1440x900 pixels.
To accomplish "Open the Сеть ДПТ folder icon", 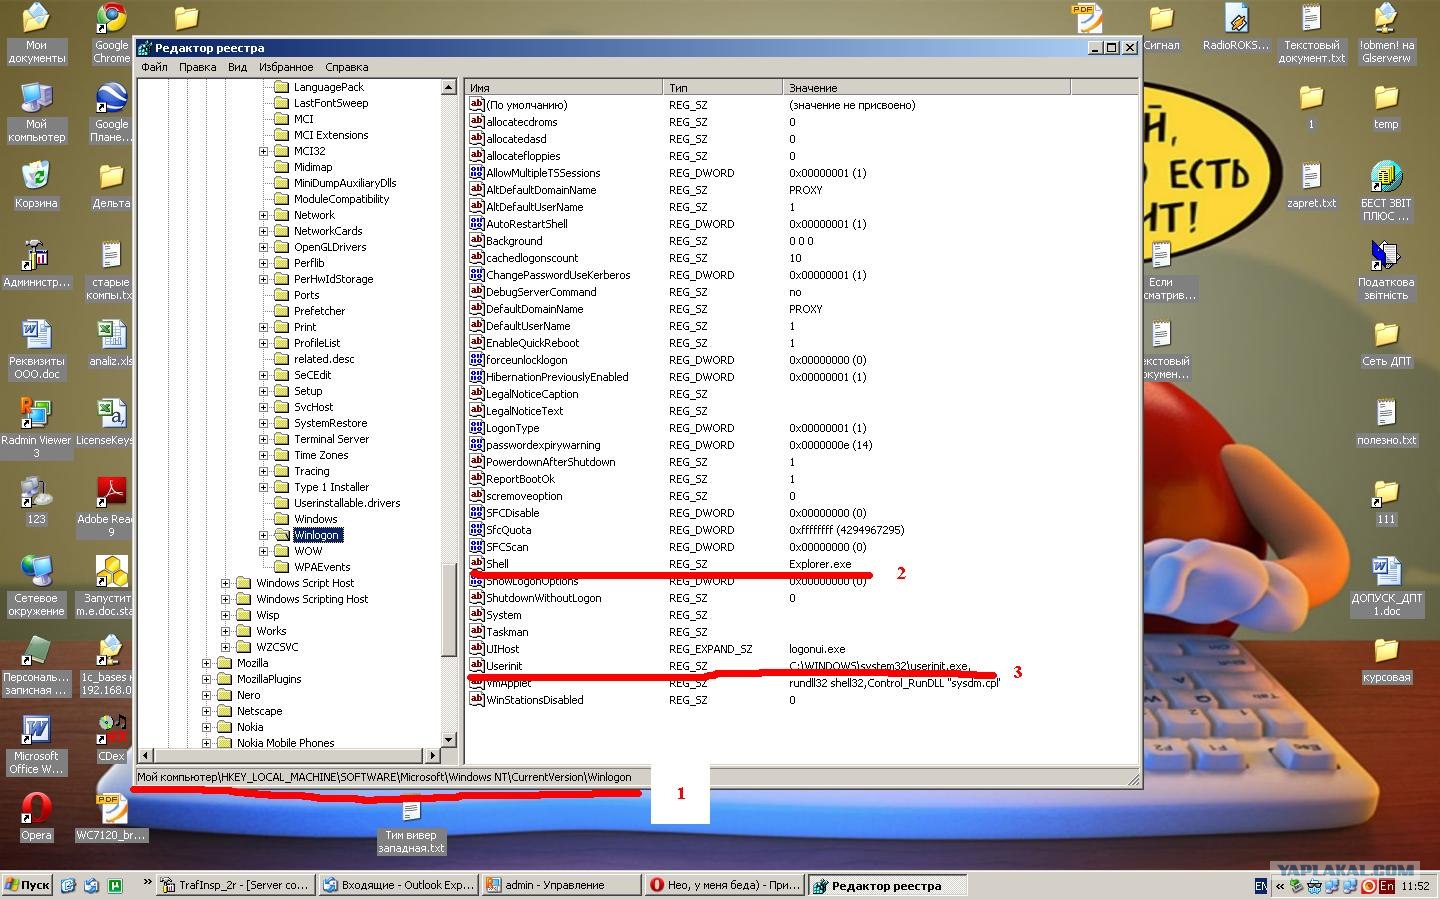I will (x=1386, y=343).
